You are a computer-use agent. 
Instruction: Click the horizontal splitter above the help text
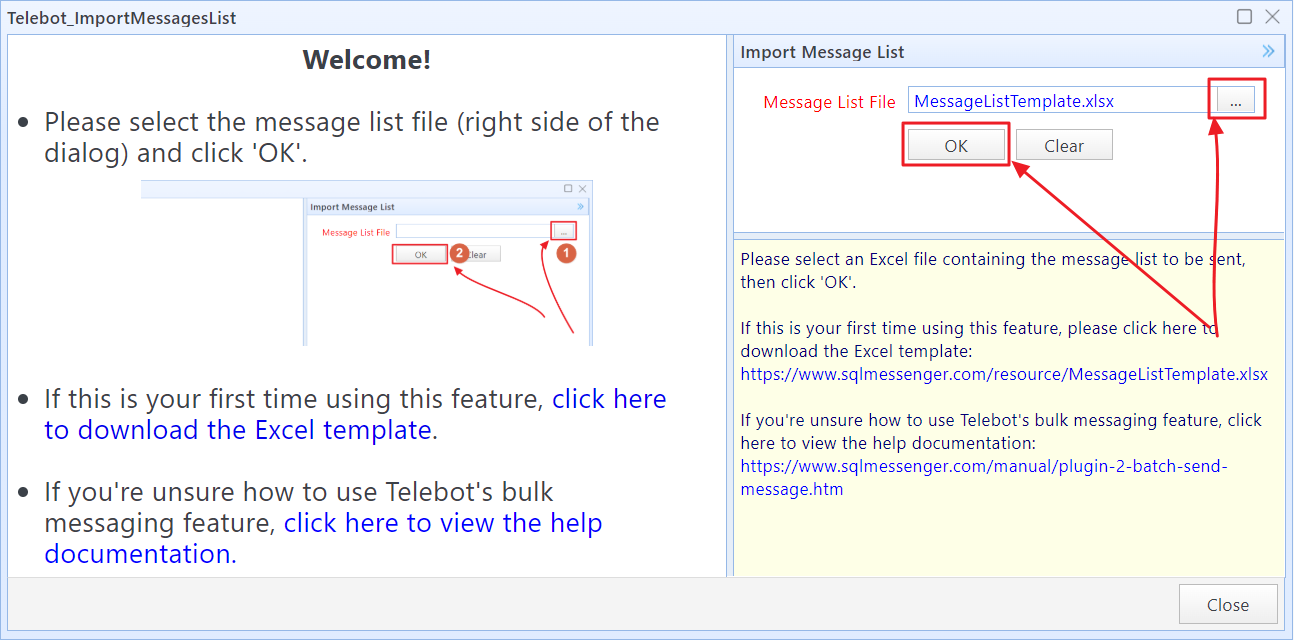pos(1008,236)
